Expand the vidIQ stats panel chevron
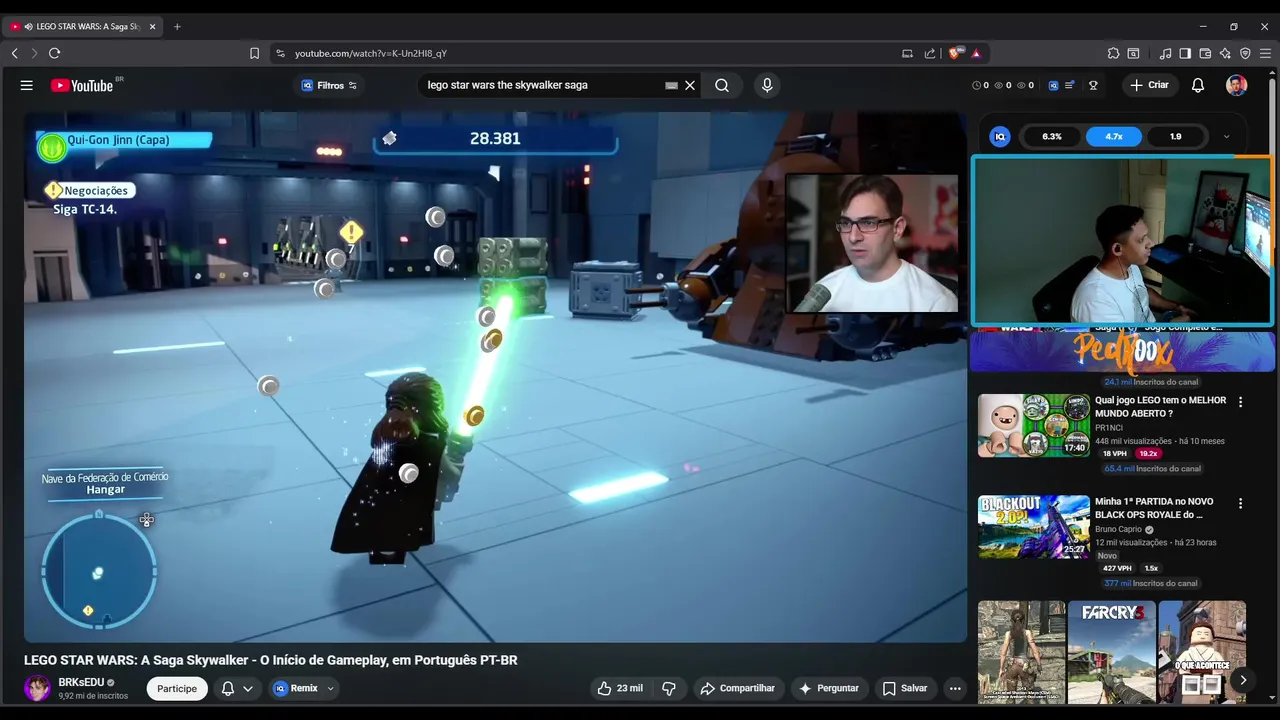1280x720 pixels. (1227, 136)
